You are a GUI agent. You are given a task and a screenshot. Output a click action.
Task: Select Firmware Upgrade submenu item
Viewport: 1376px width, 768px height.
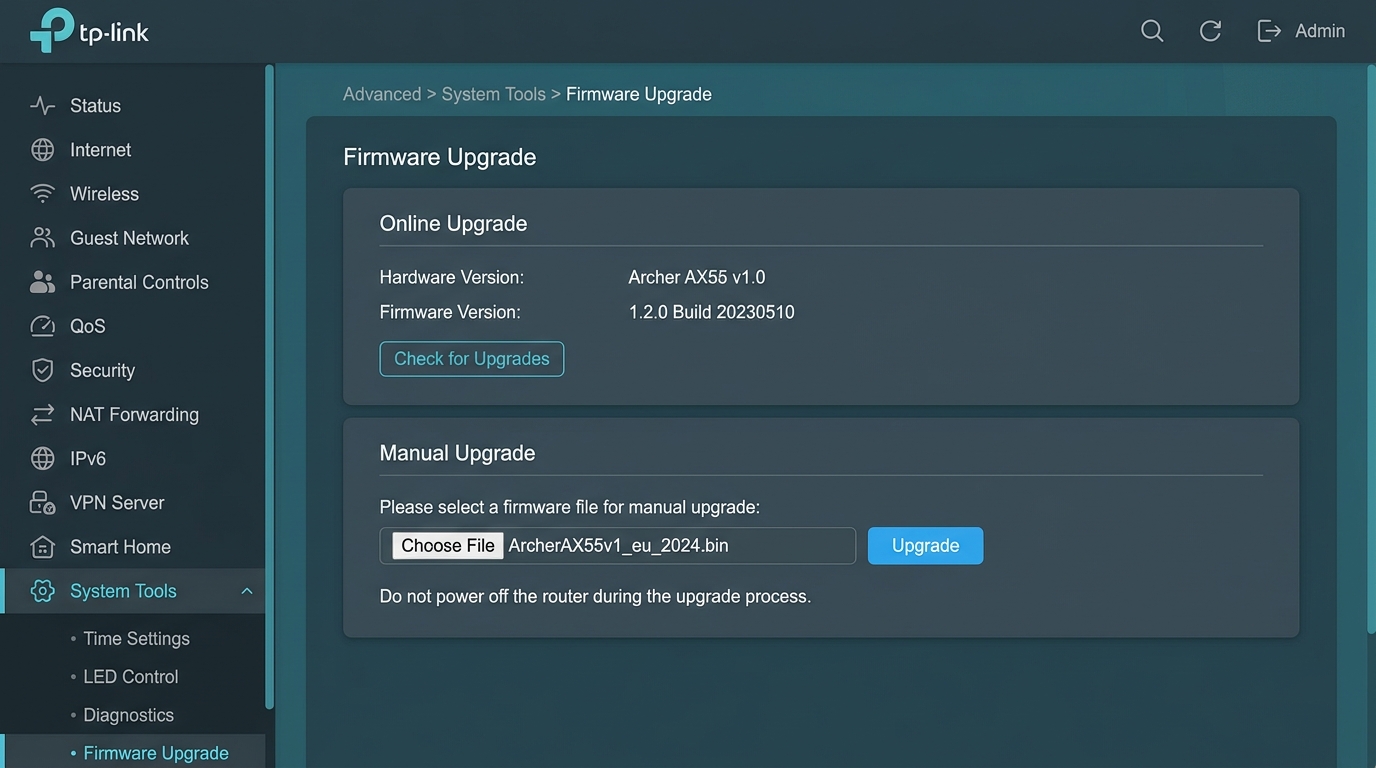click(156, 753)
